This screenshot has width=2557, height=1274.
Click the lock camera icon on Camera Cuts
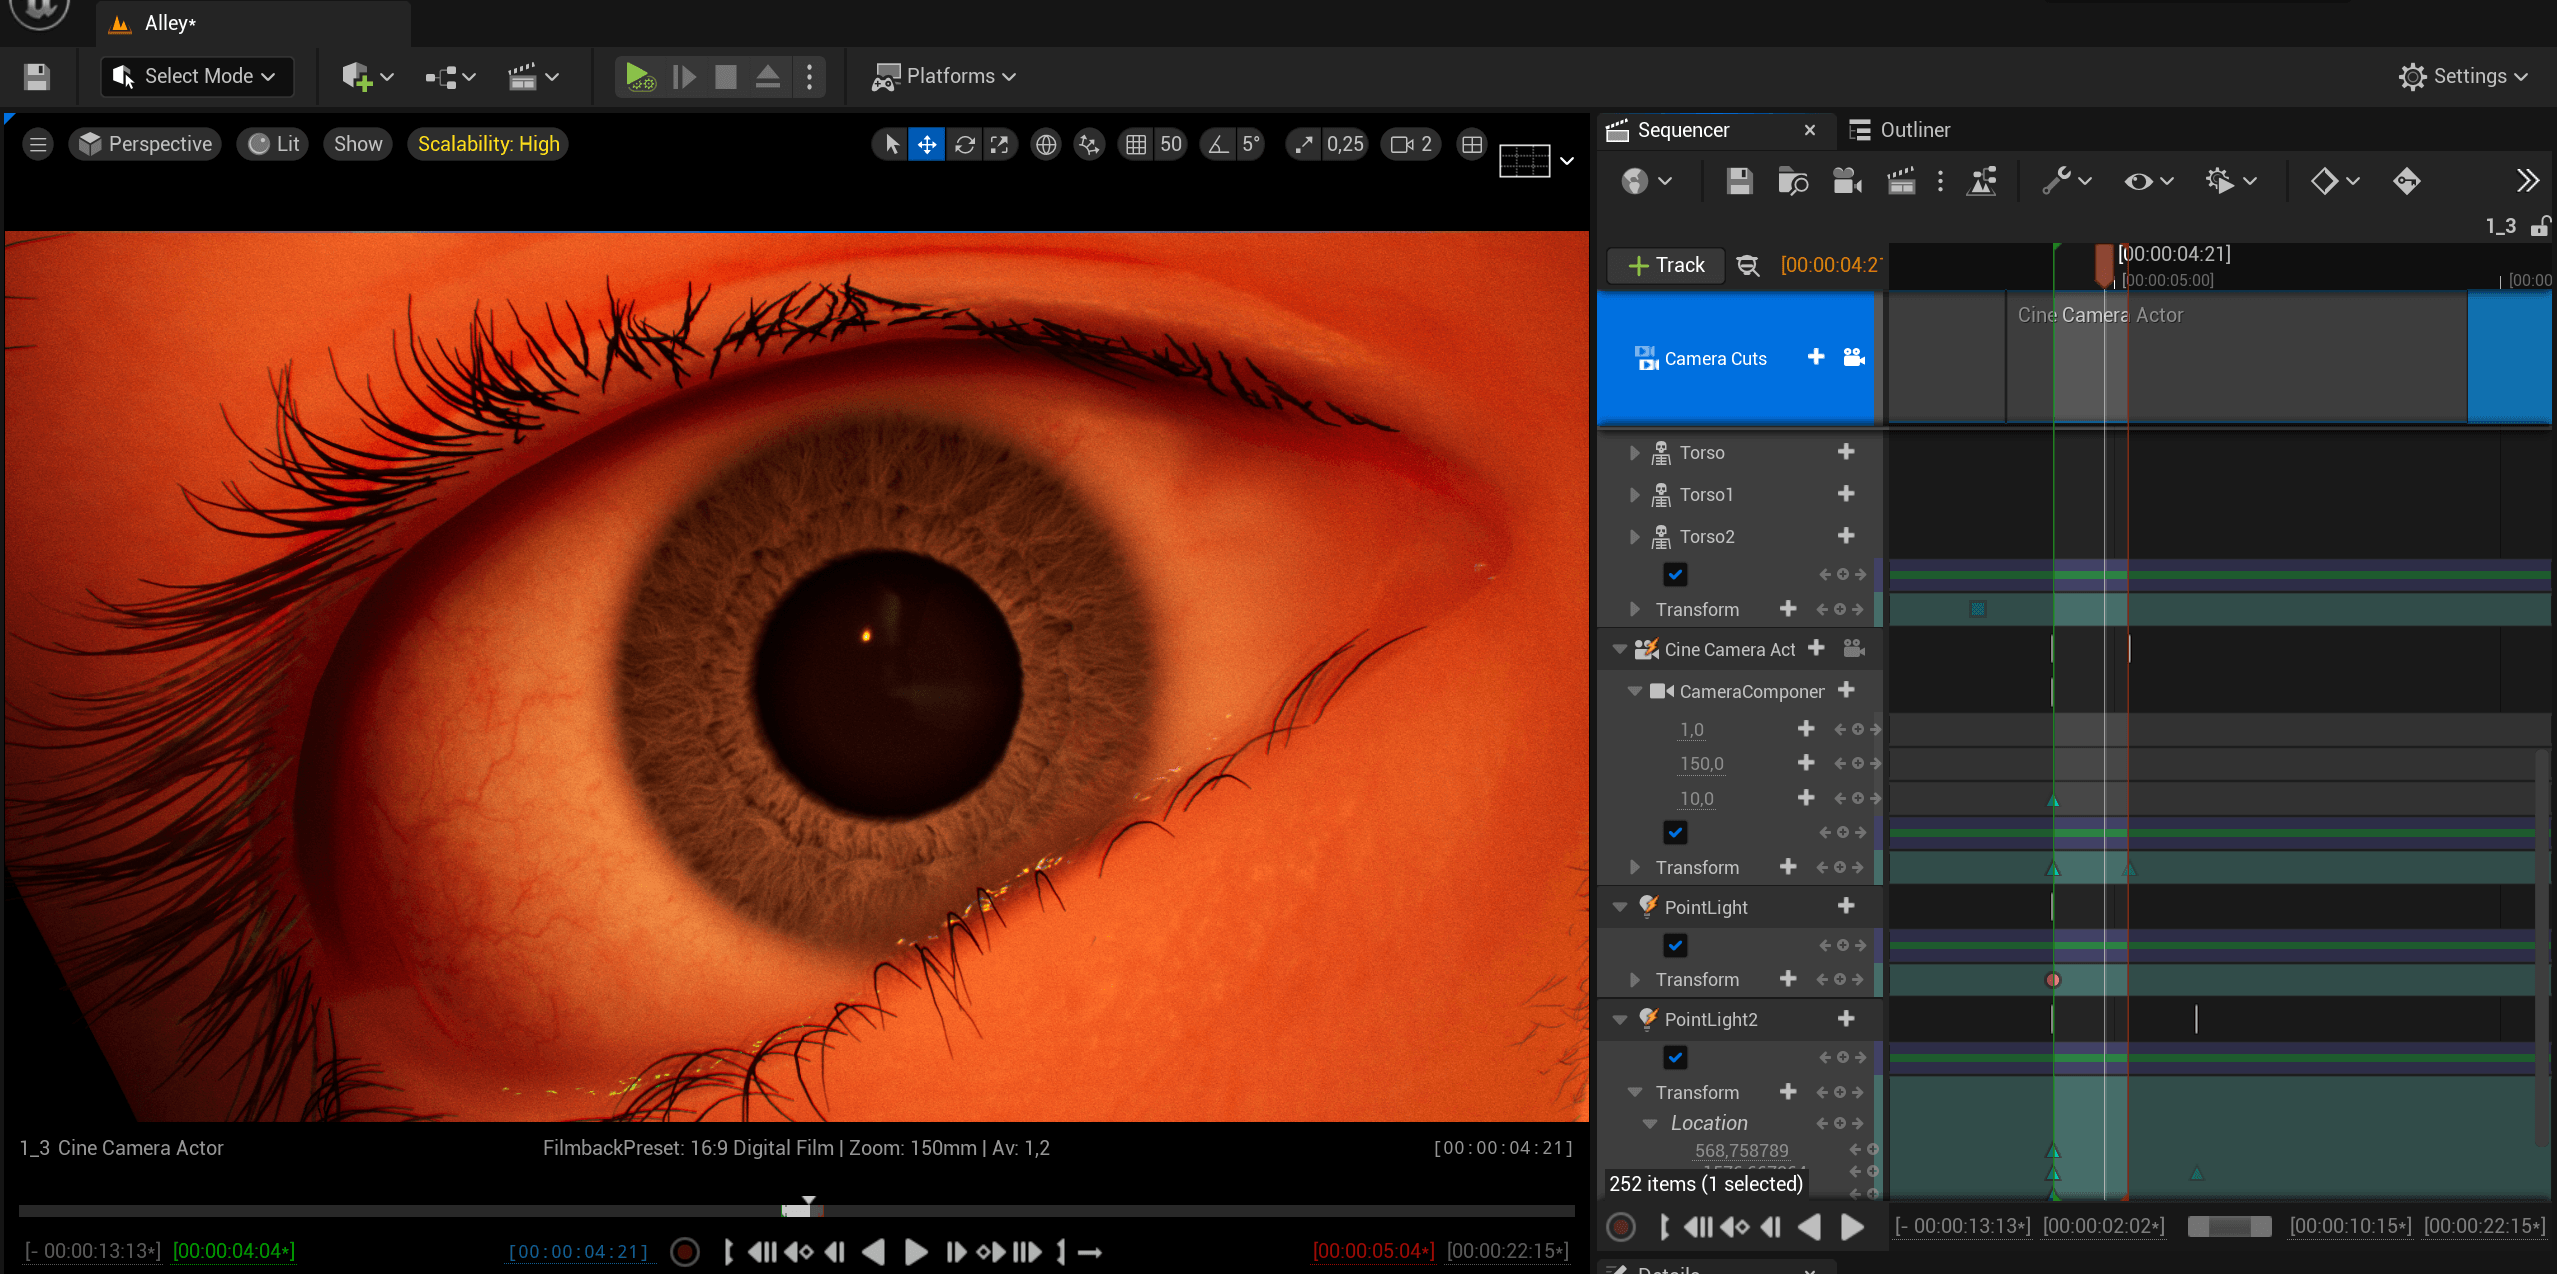pyautogui.click(x=1854, y=357)
